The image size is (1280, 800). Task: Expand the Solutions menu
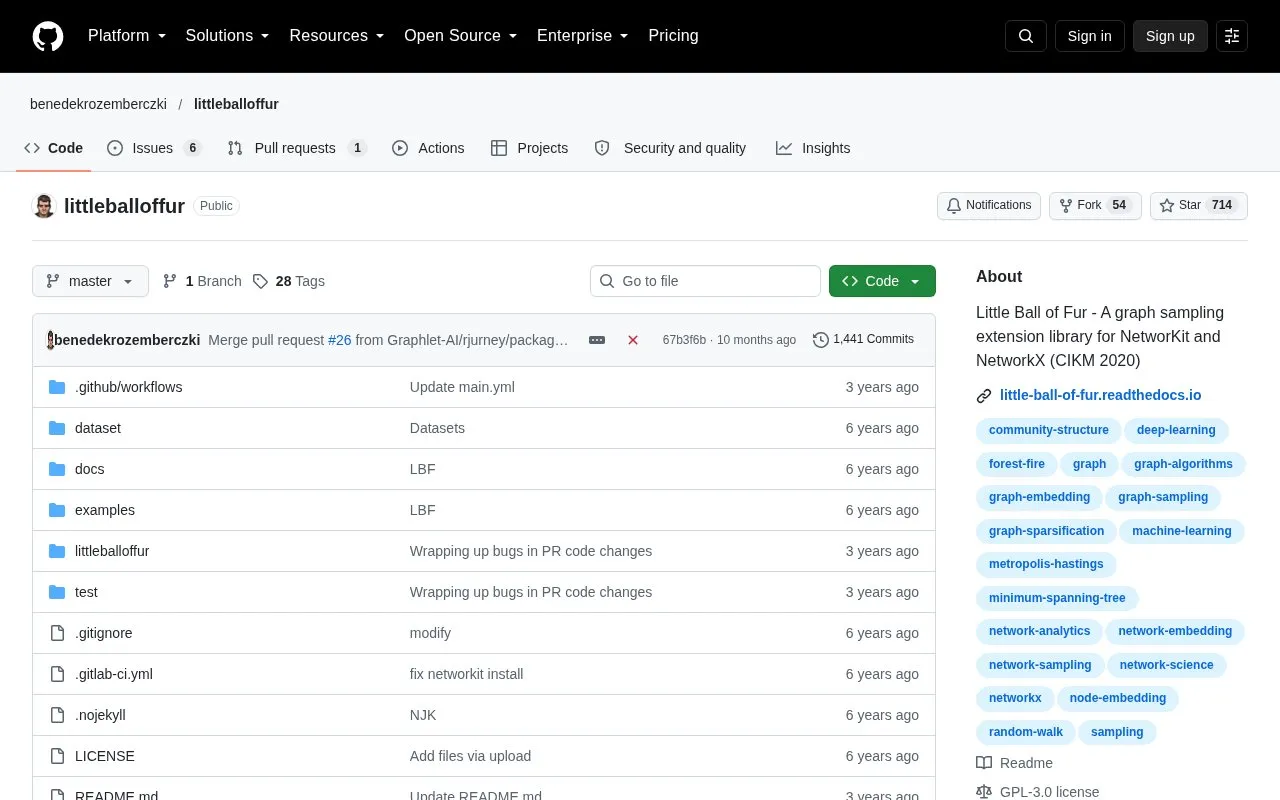[x=228, y=36]
